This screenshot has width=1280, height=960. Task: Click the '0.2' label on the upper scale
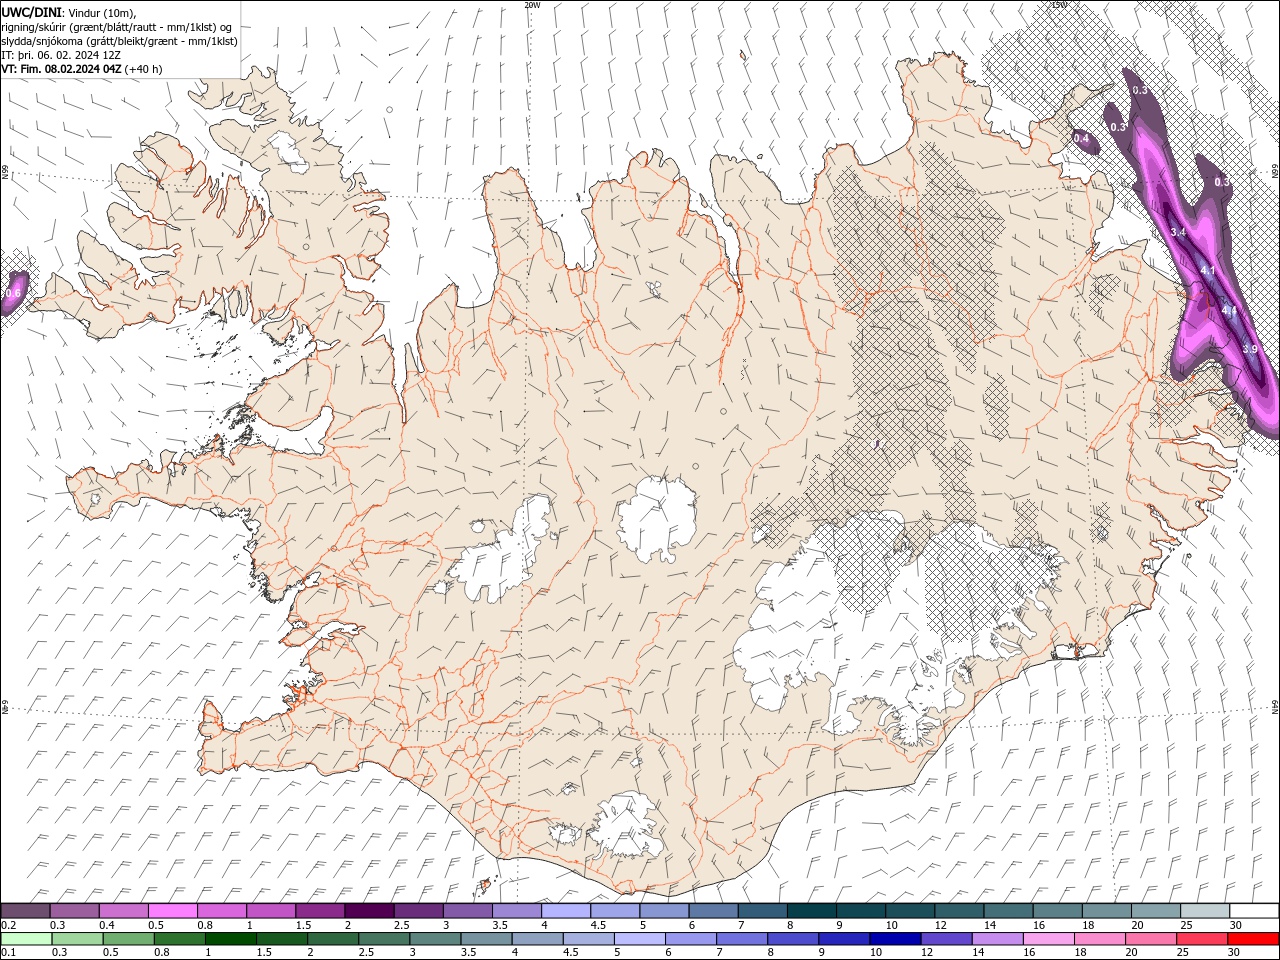point(8,925)
